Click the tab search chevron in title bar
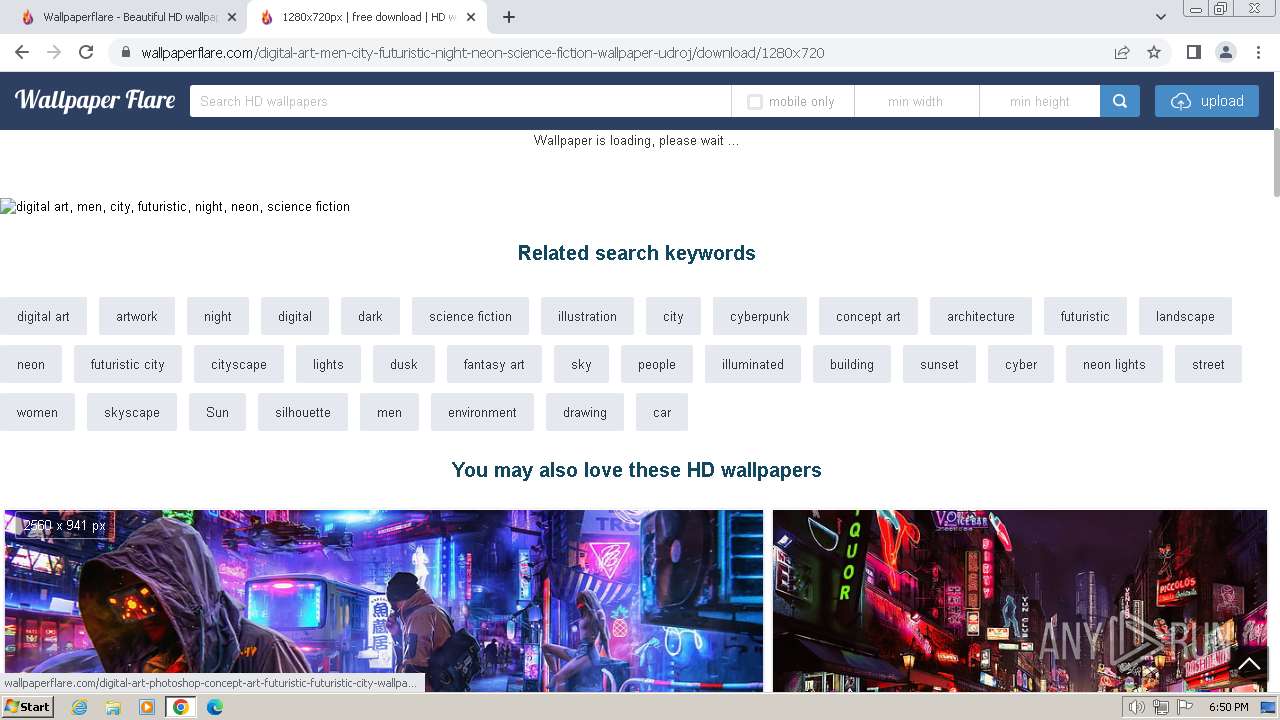The image size is (1280, 720). [x=1161, y=17]
